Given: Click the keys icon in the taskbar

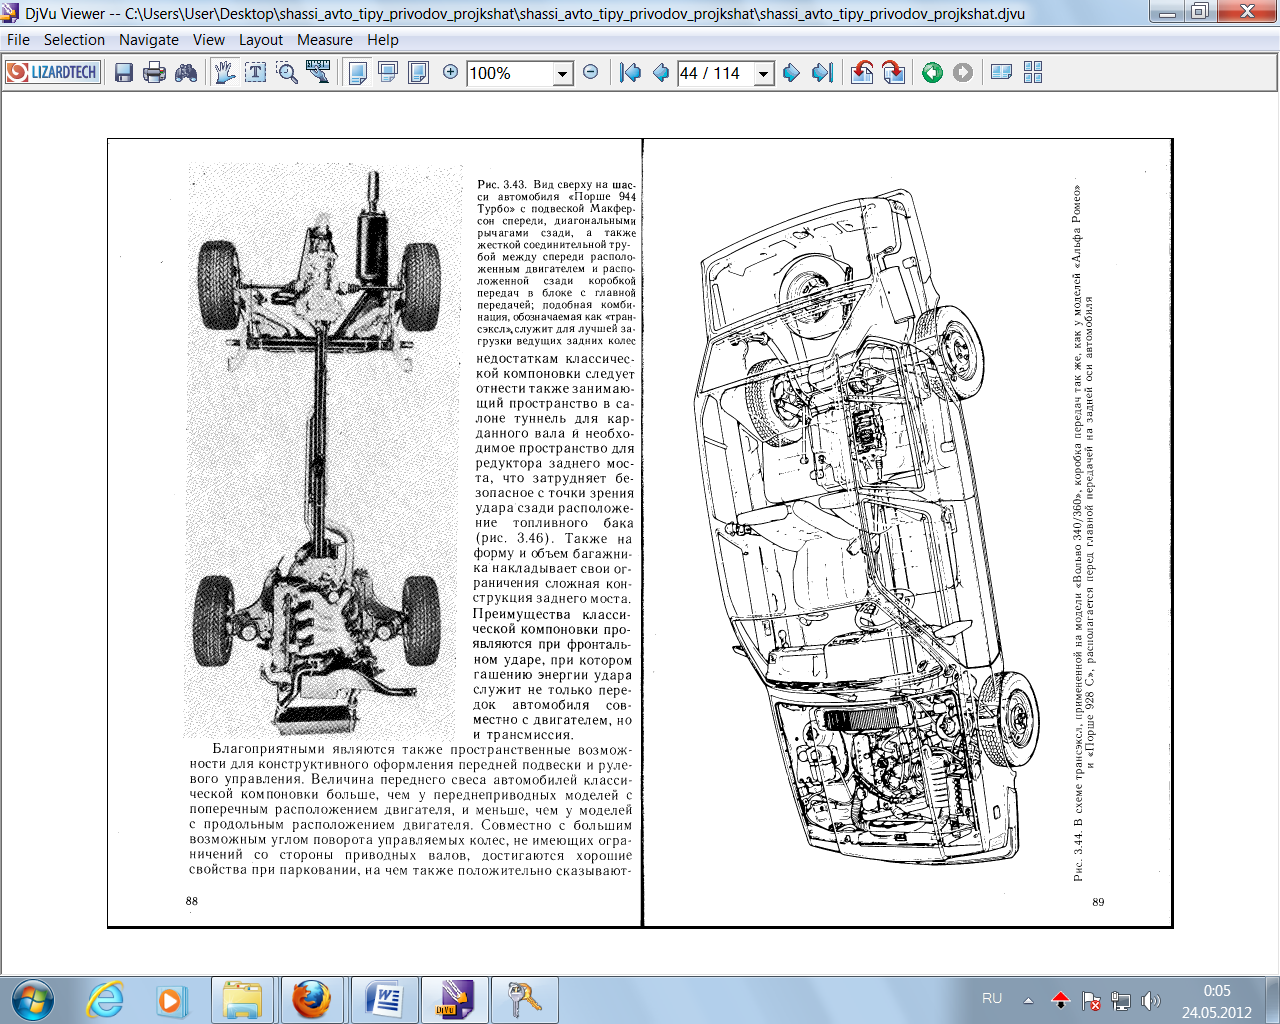Looking at the screenshot, I should coord(525,999).
